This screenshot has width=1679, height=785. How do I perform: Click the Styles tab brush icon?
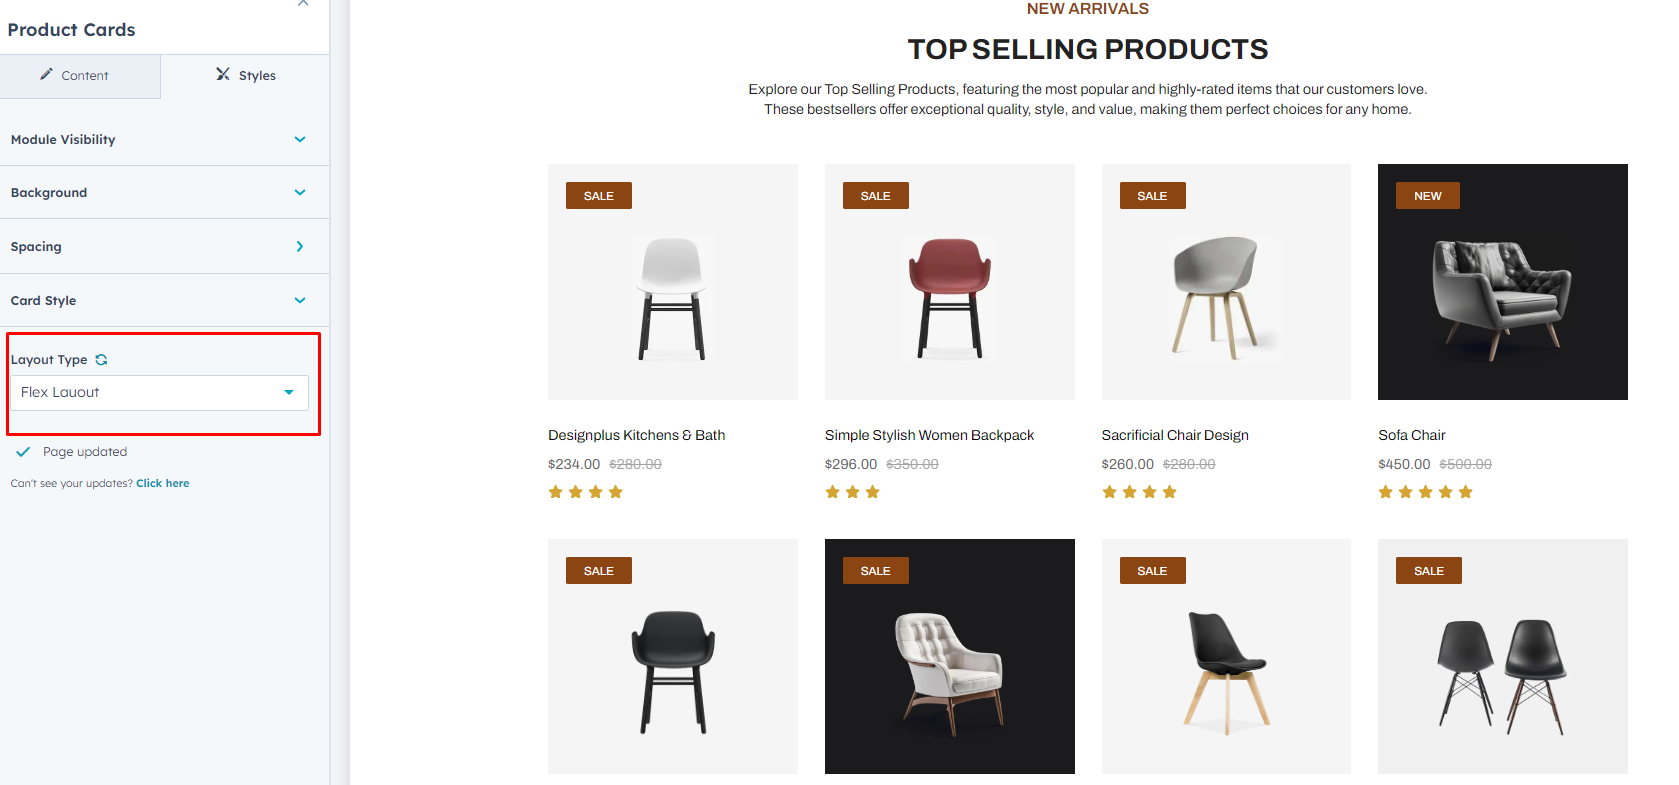pos(223,75)
